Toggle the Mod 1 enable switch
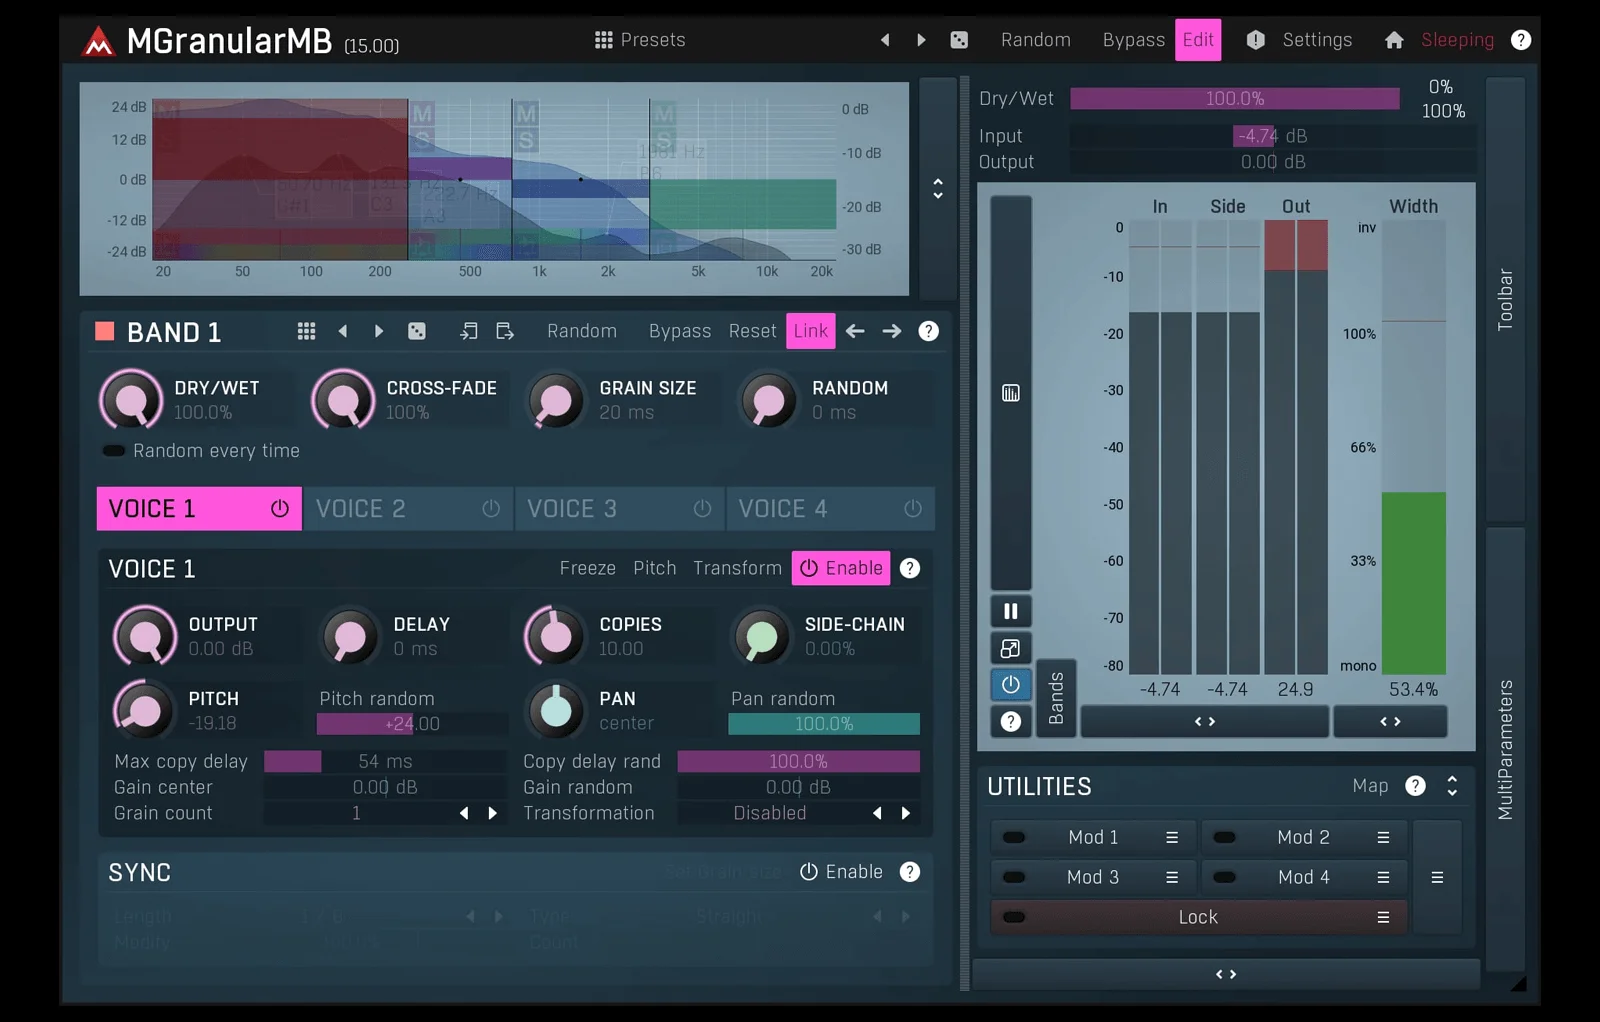 (x=1014, y=837)
